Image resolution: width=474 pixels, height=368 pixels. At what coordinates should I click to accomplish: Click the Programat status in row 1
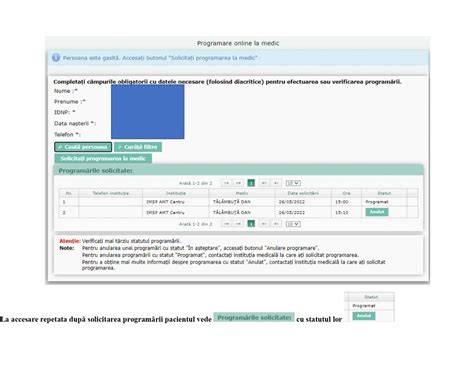tap(377, 202)
